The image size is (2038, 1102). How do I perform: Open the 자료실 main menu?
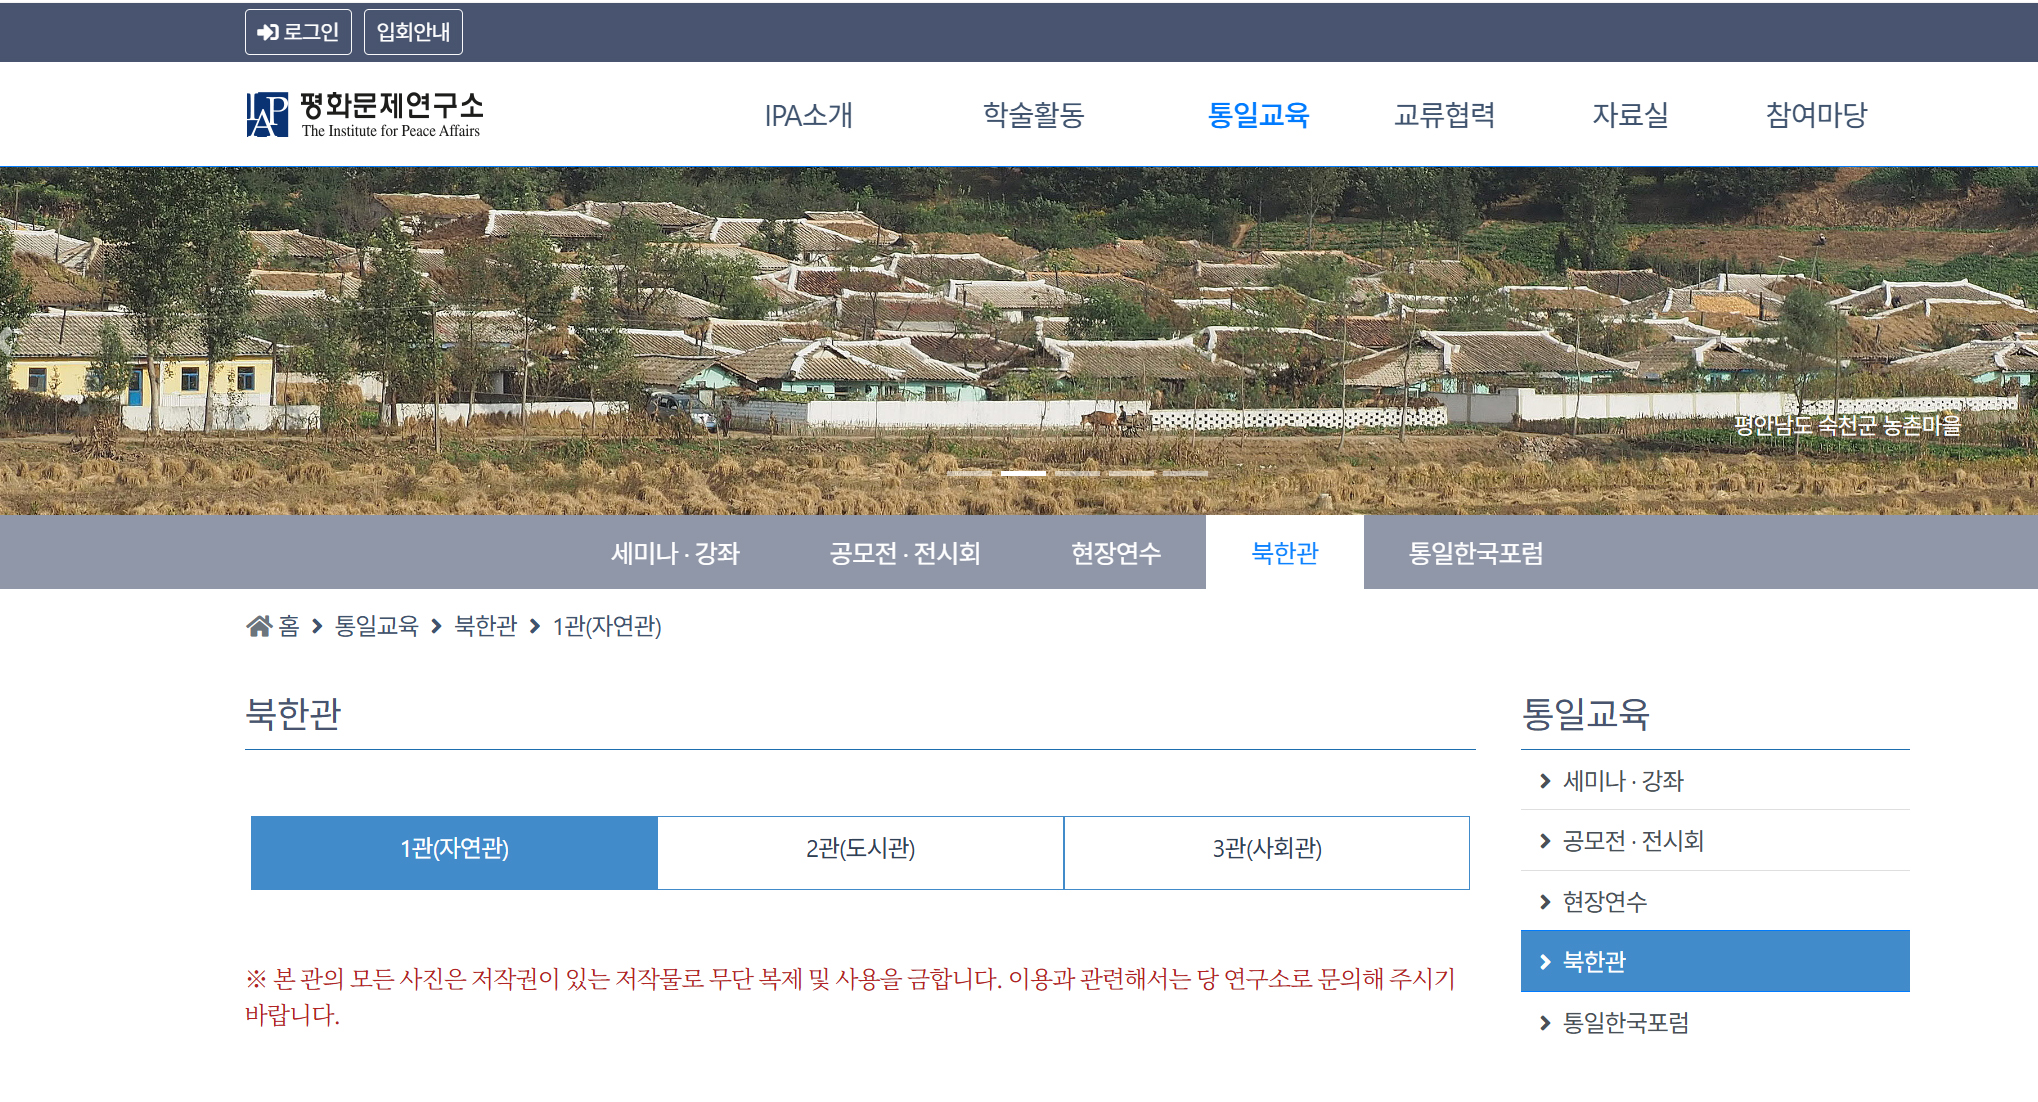pos(1630,115)
